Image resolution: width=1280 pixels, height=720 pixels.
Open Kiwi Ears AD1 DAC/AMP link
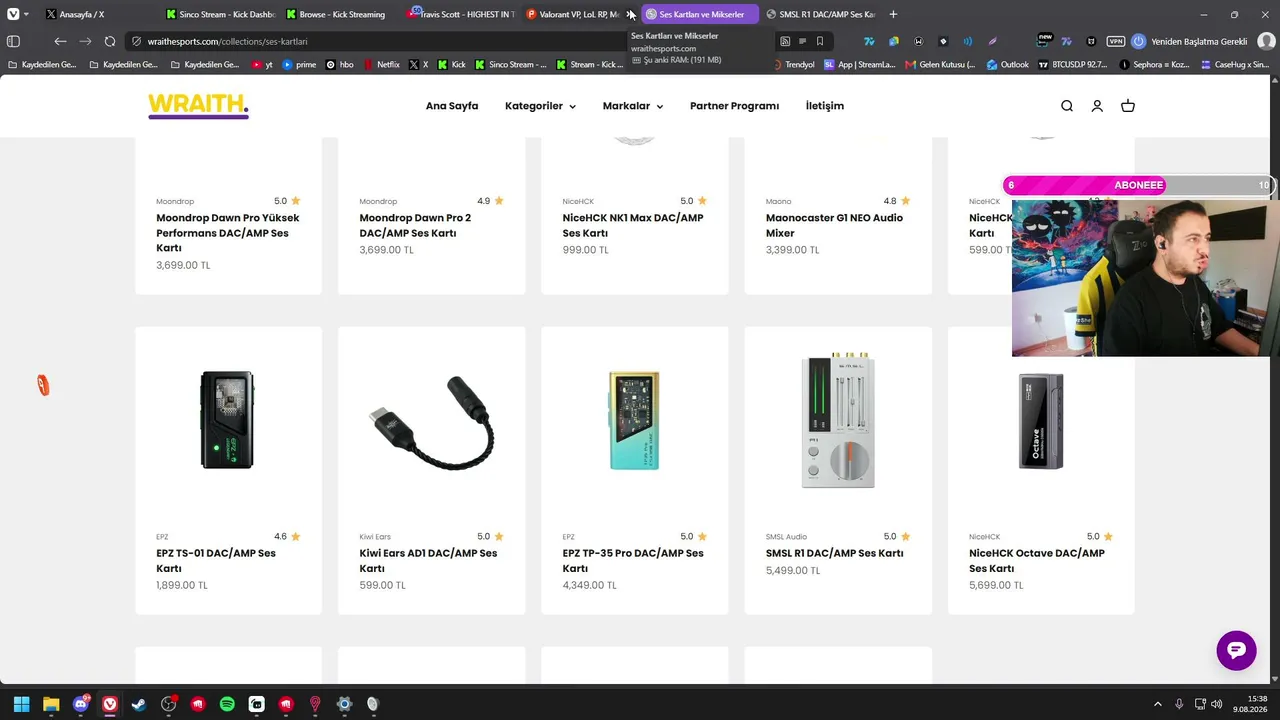[428, 561]
